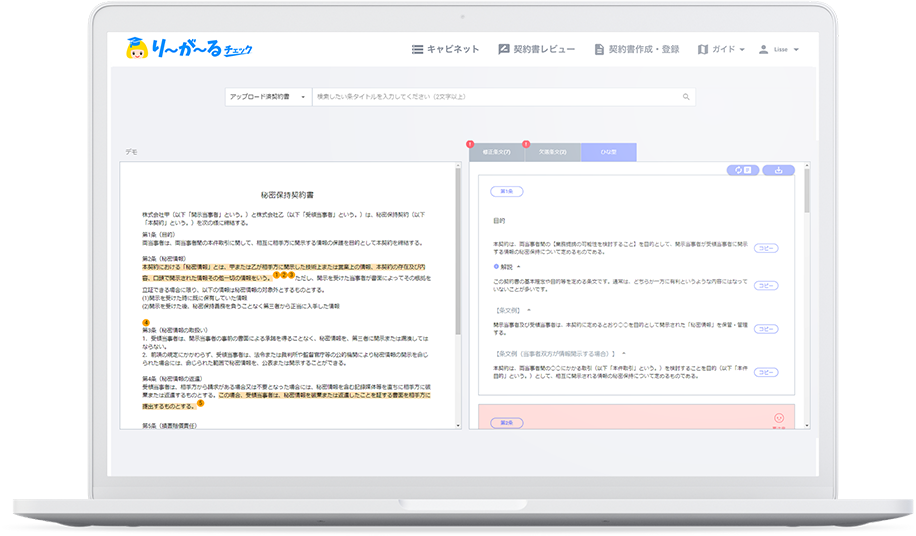Copy the 【条文例】 sample clause text
Screen dimensions: 916x536
click(x=766, y=329)
